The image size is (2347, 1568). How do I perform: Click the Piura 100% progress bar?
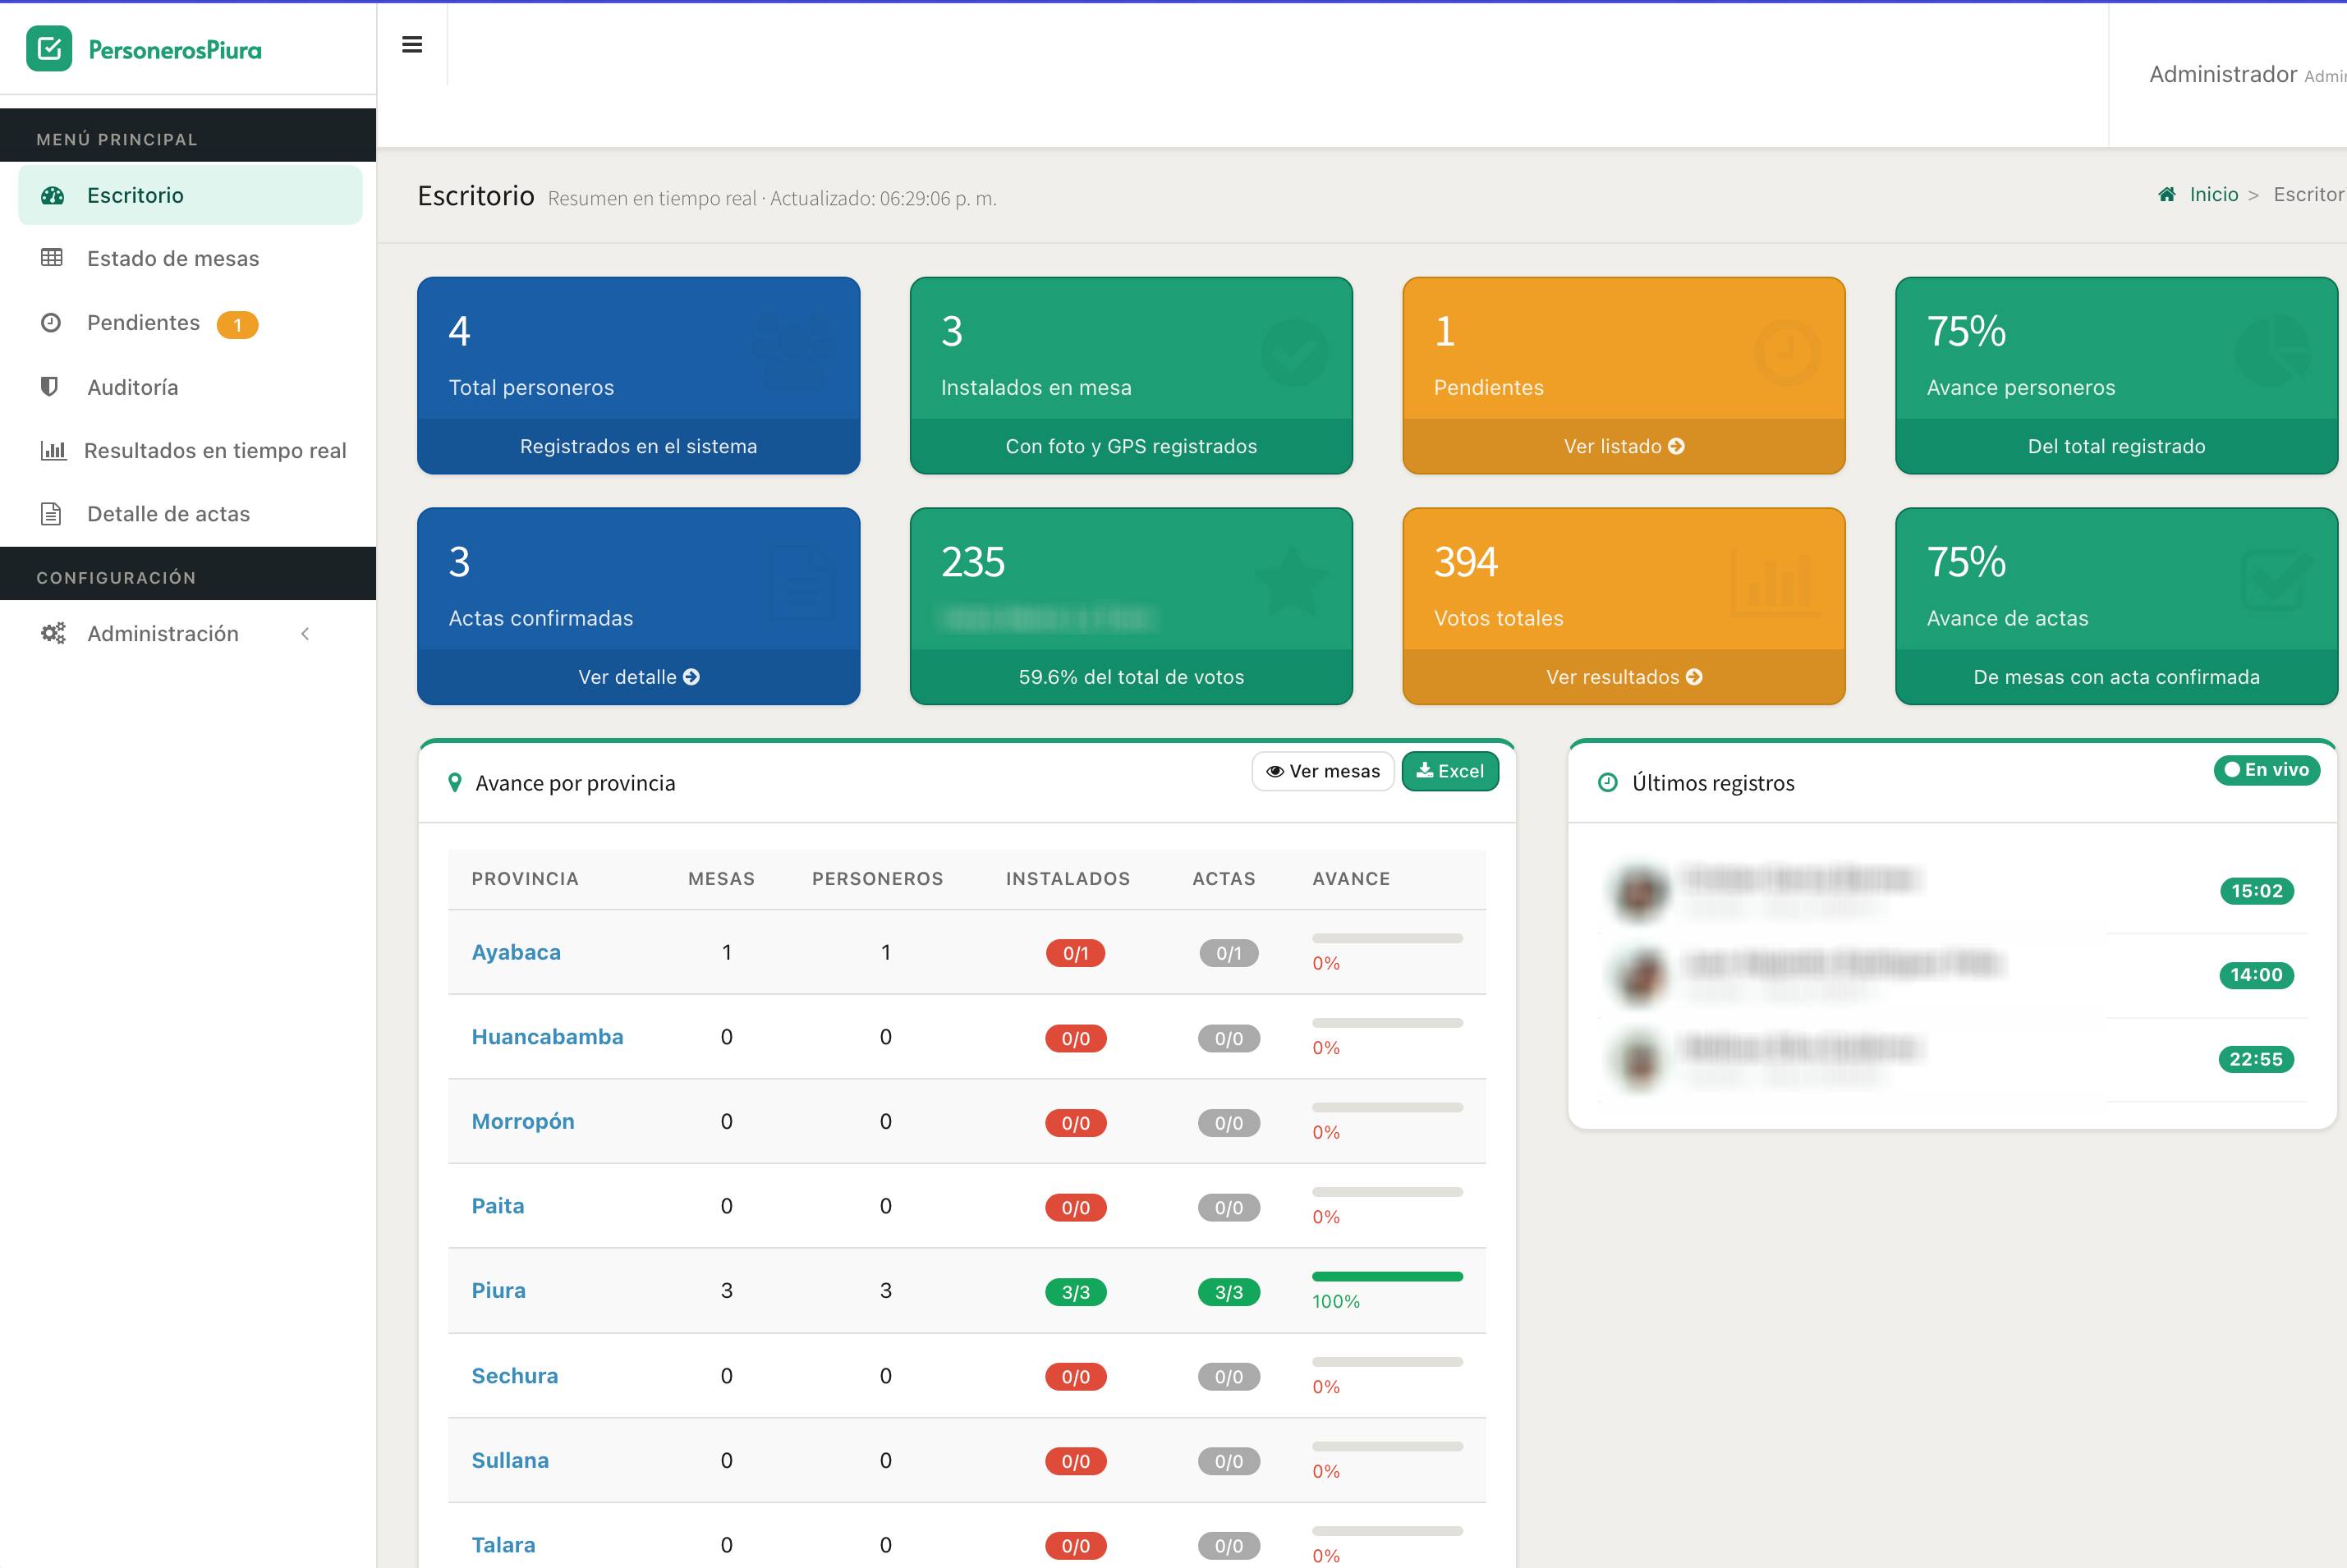1387,1276
